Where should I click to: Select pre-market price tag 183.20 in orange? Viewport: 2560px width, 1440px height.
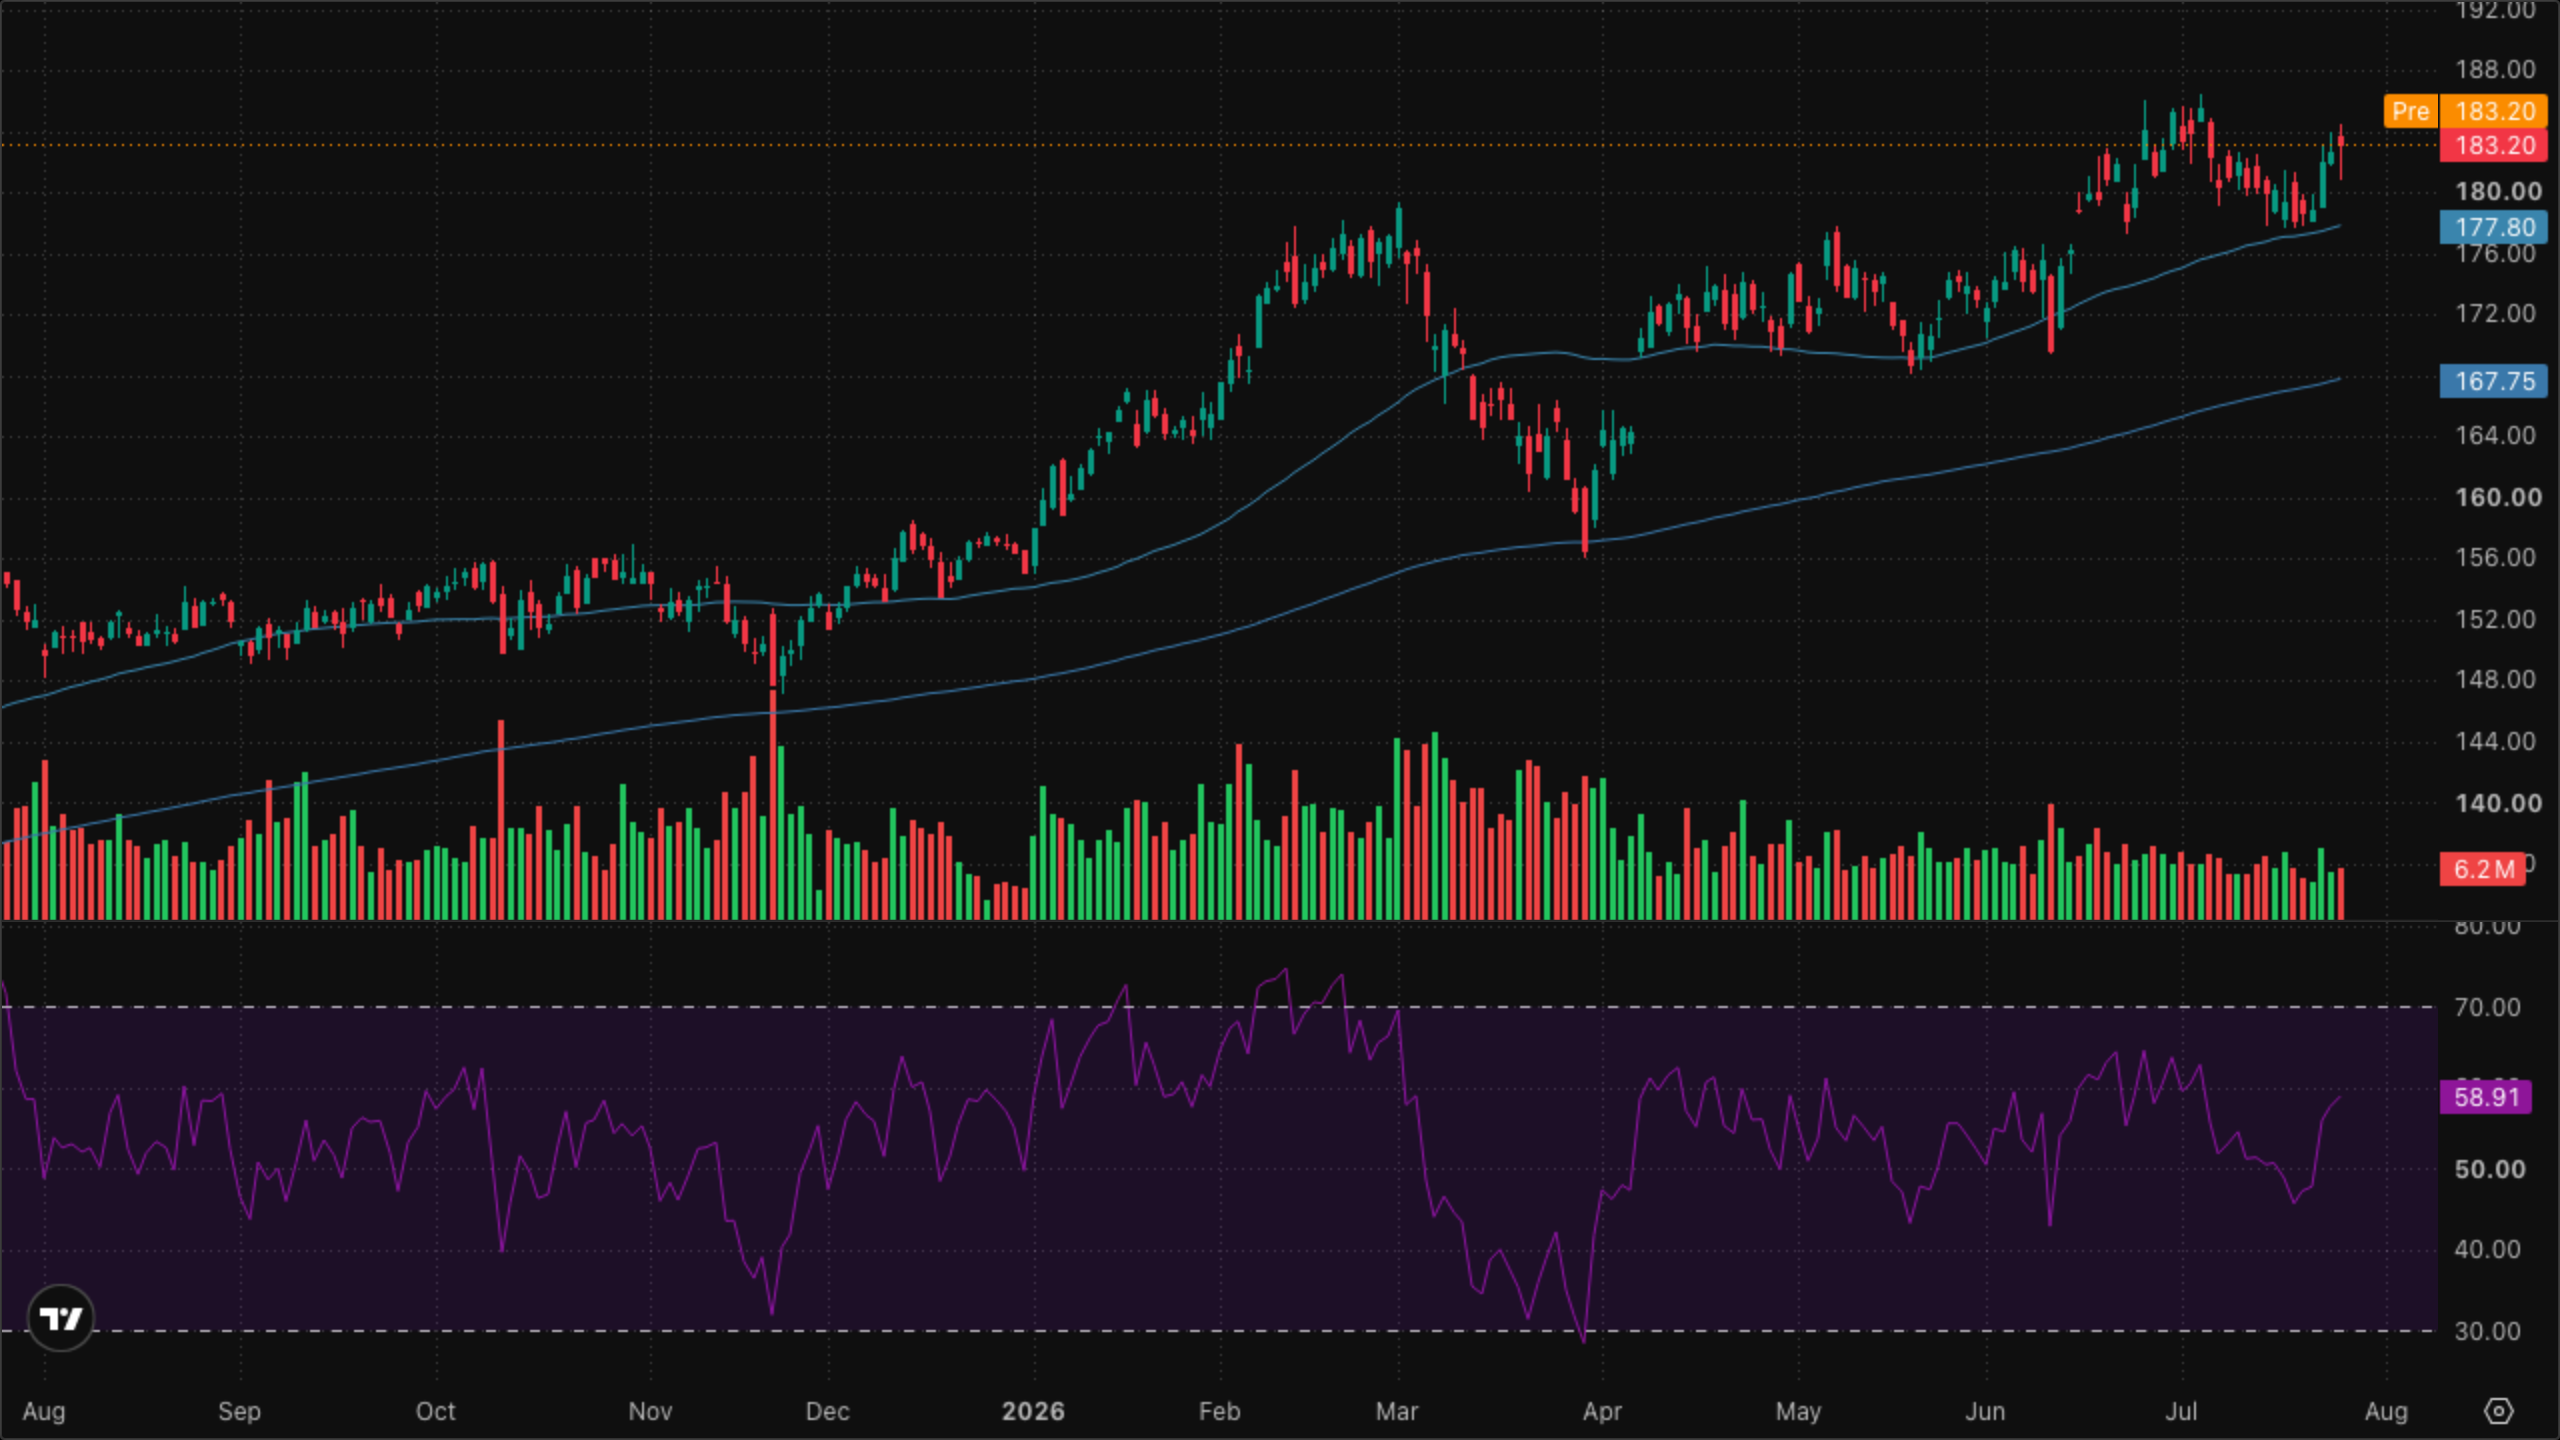coord(2494,111)
